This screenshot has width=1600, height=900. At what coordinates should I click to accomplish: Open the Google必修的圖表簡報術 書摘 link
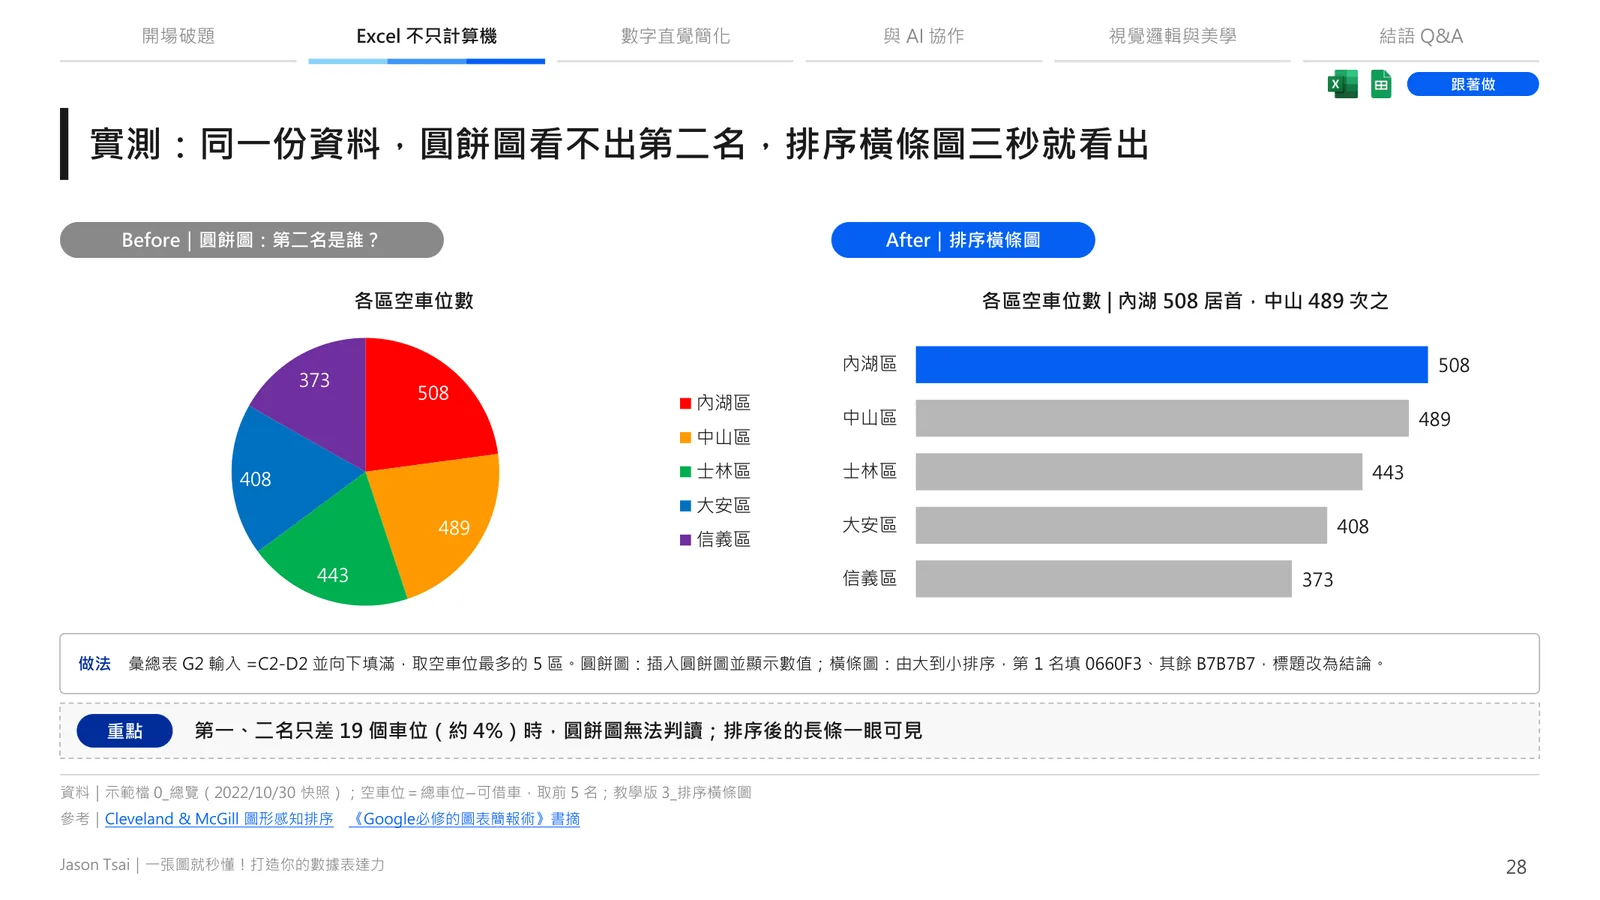[x=464, y=819]
